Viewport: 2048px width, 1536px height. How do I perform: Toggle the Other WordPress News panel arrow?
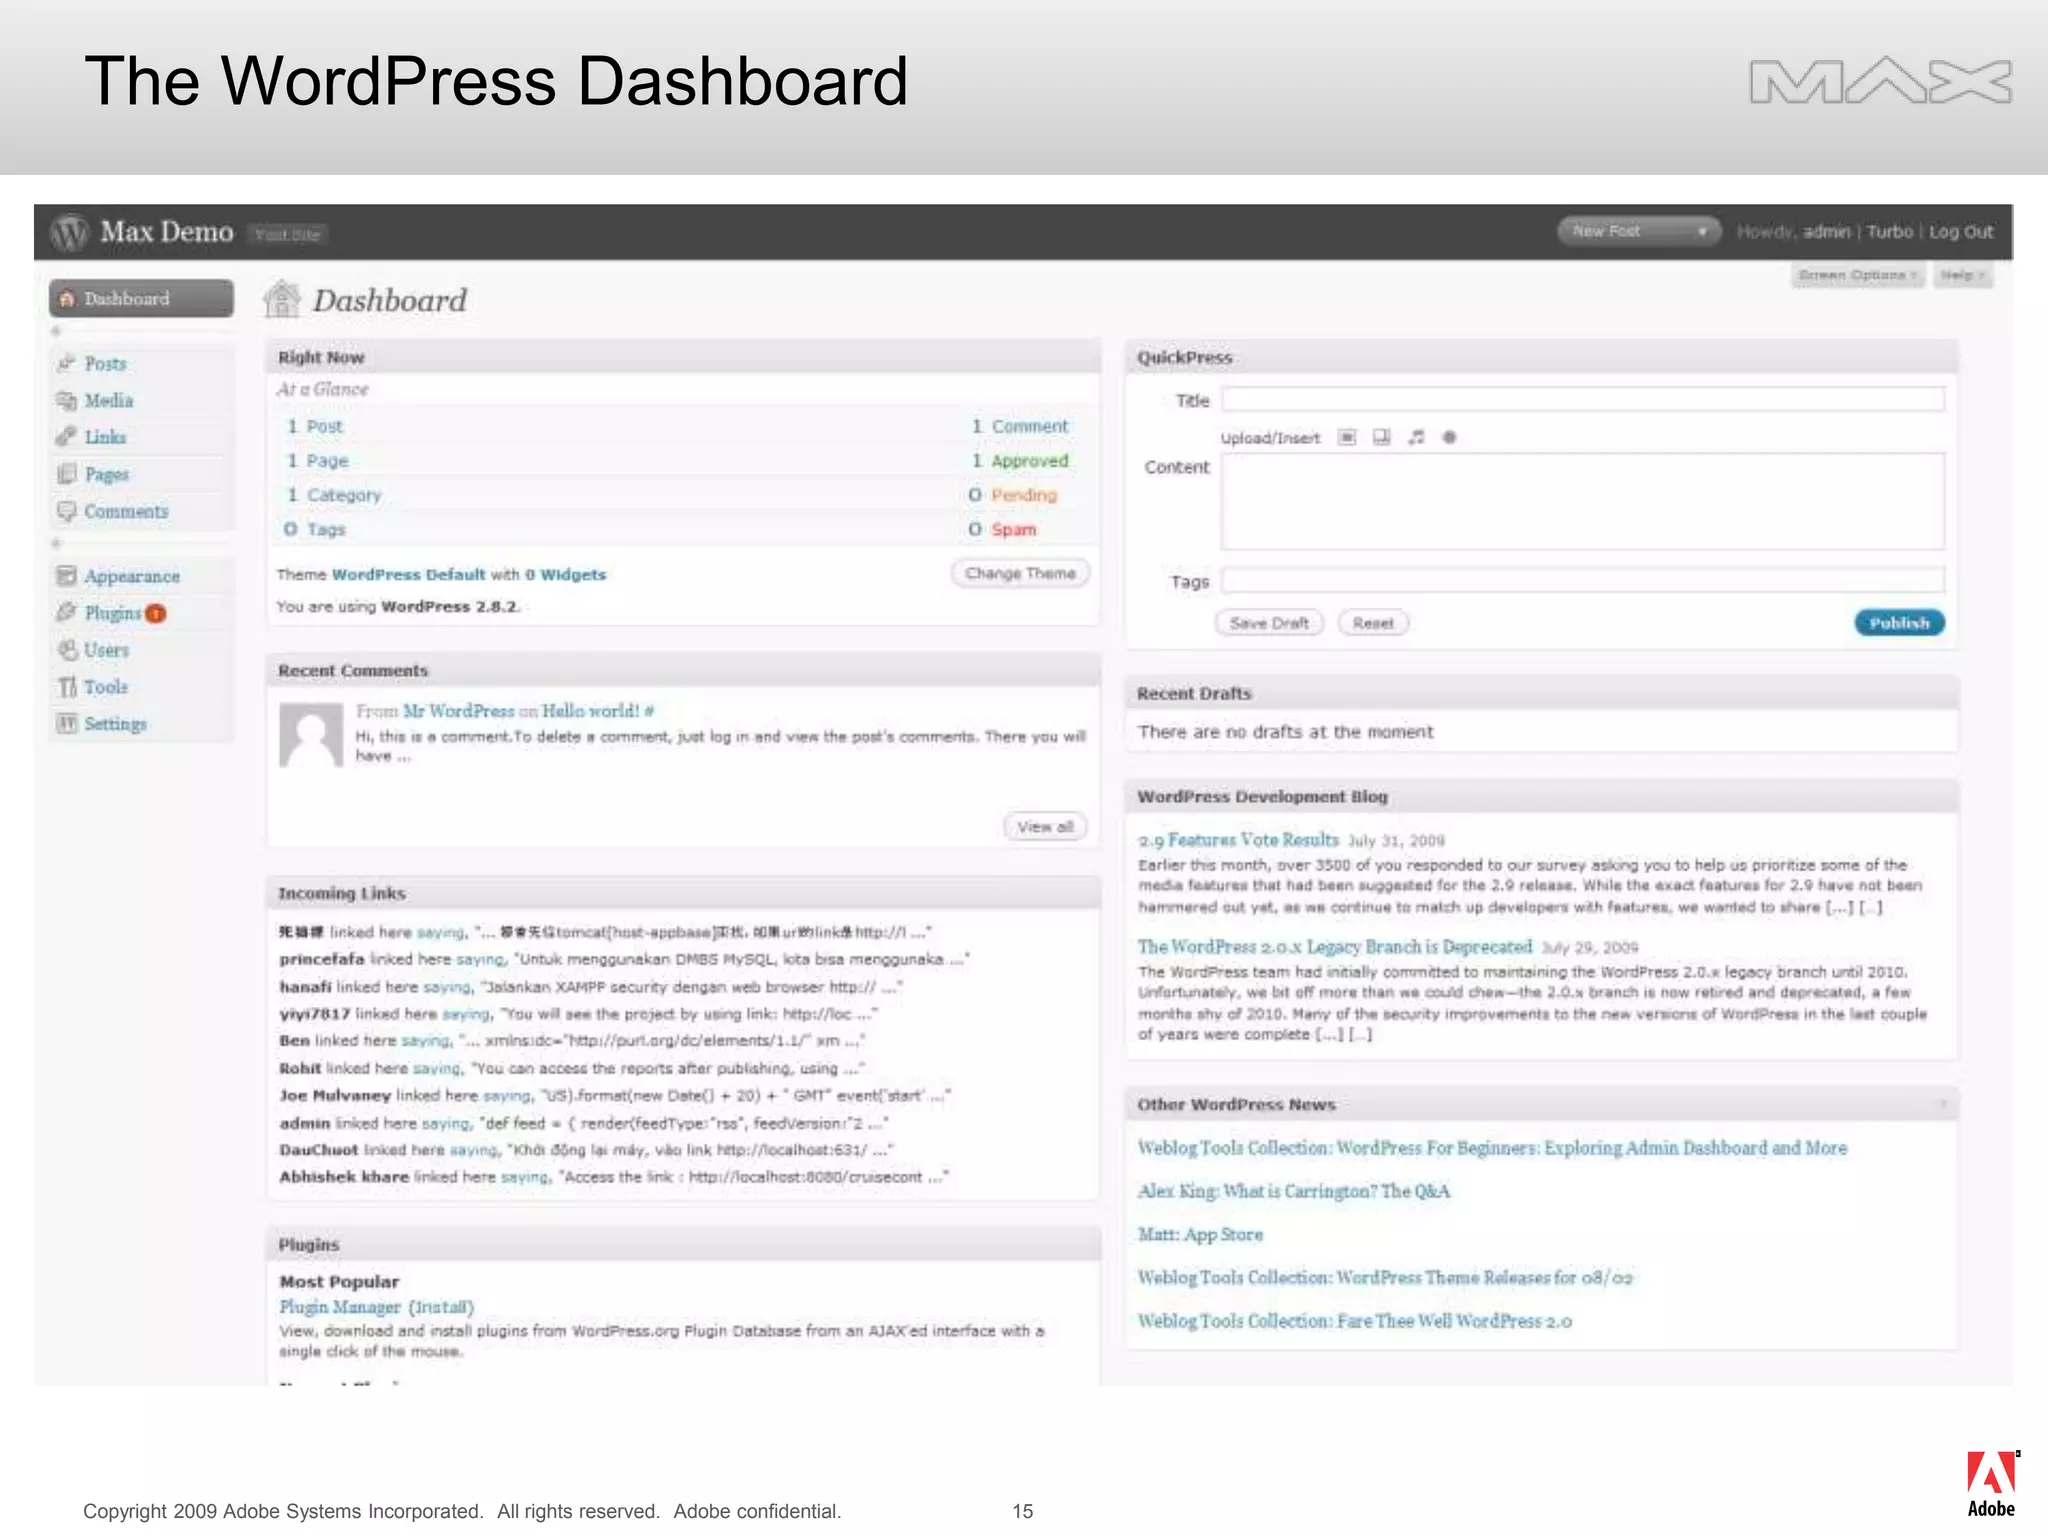[x=1943, y=1104]
